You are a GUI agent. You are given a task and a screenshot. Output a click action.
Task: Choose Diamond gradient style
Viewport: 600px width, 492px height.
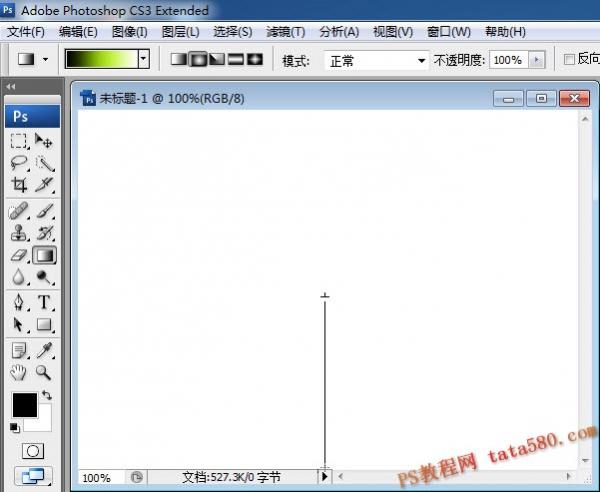click(x=255, y=59)
